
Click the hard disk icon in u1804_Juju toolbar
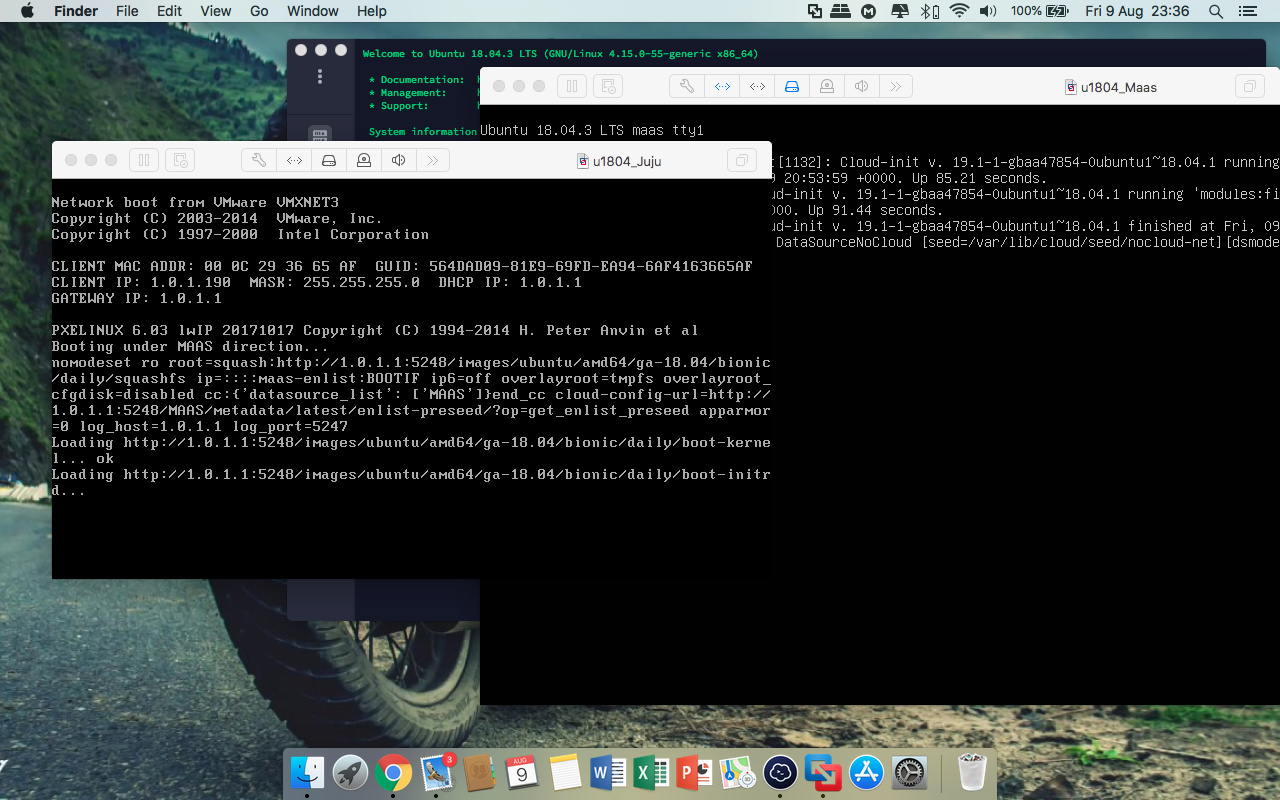point(329,160)
